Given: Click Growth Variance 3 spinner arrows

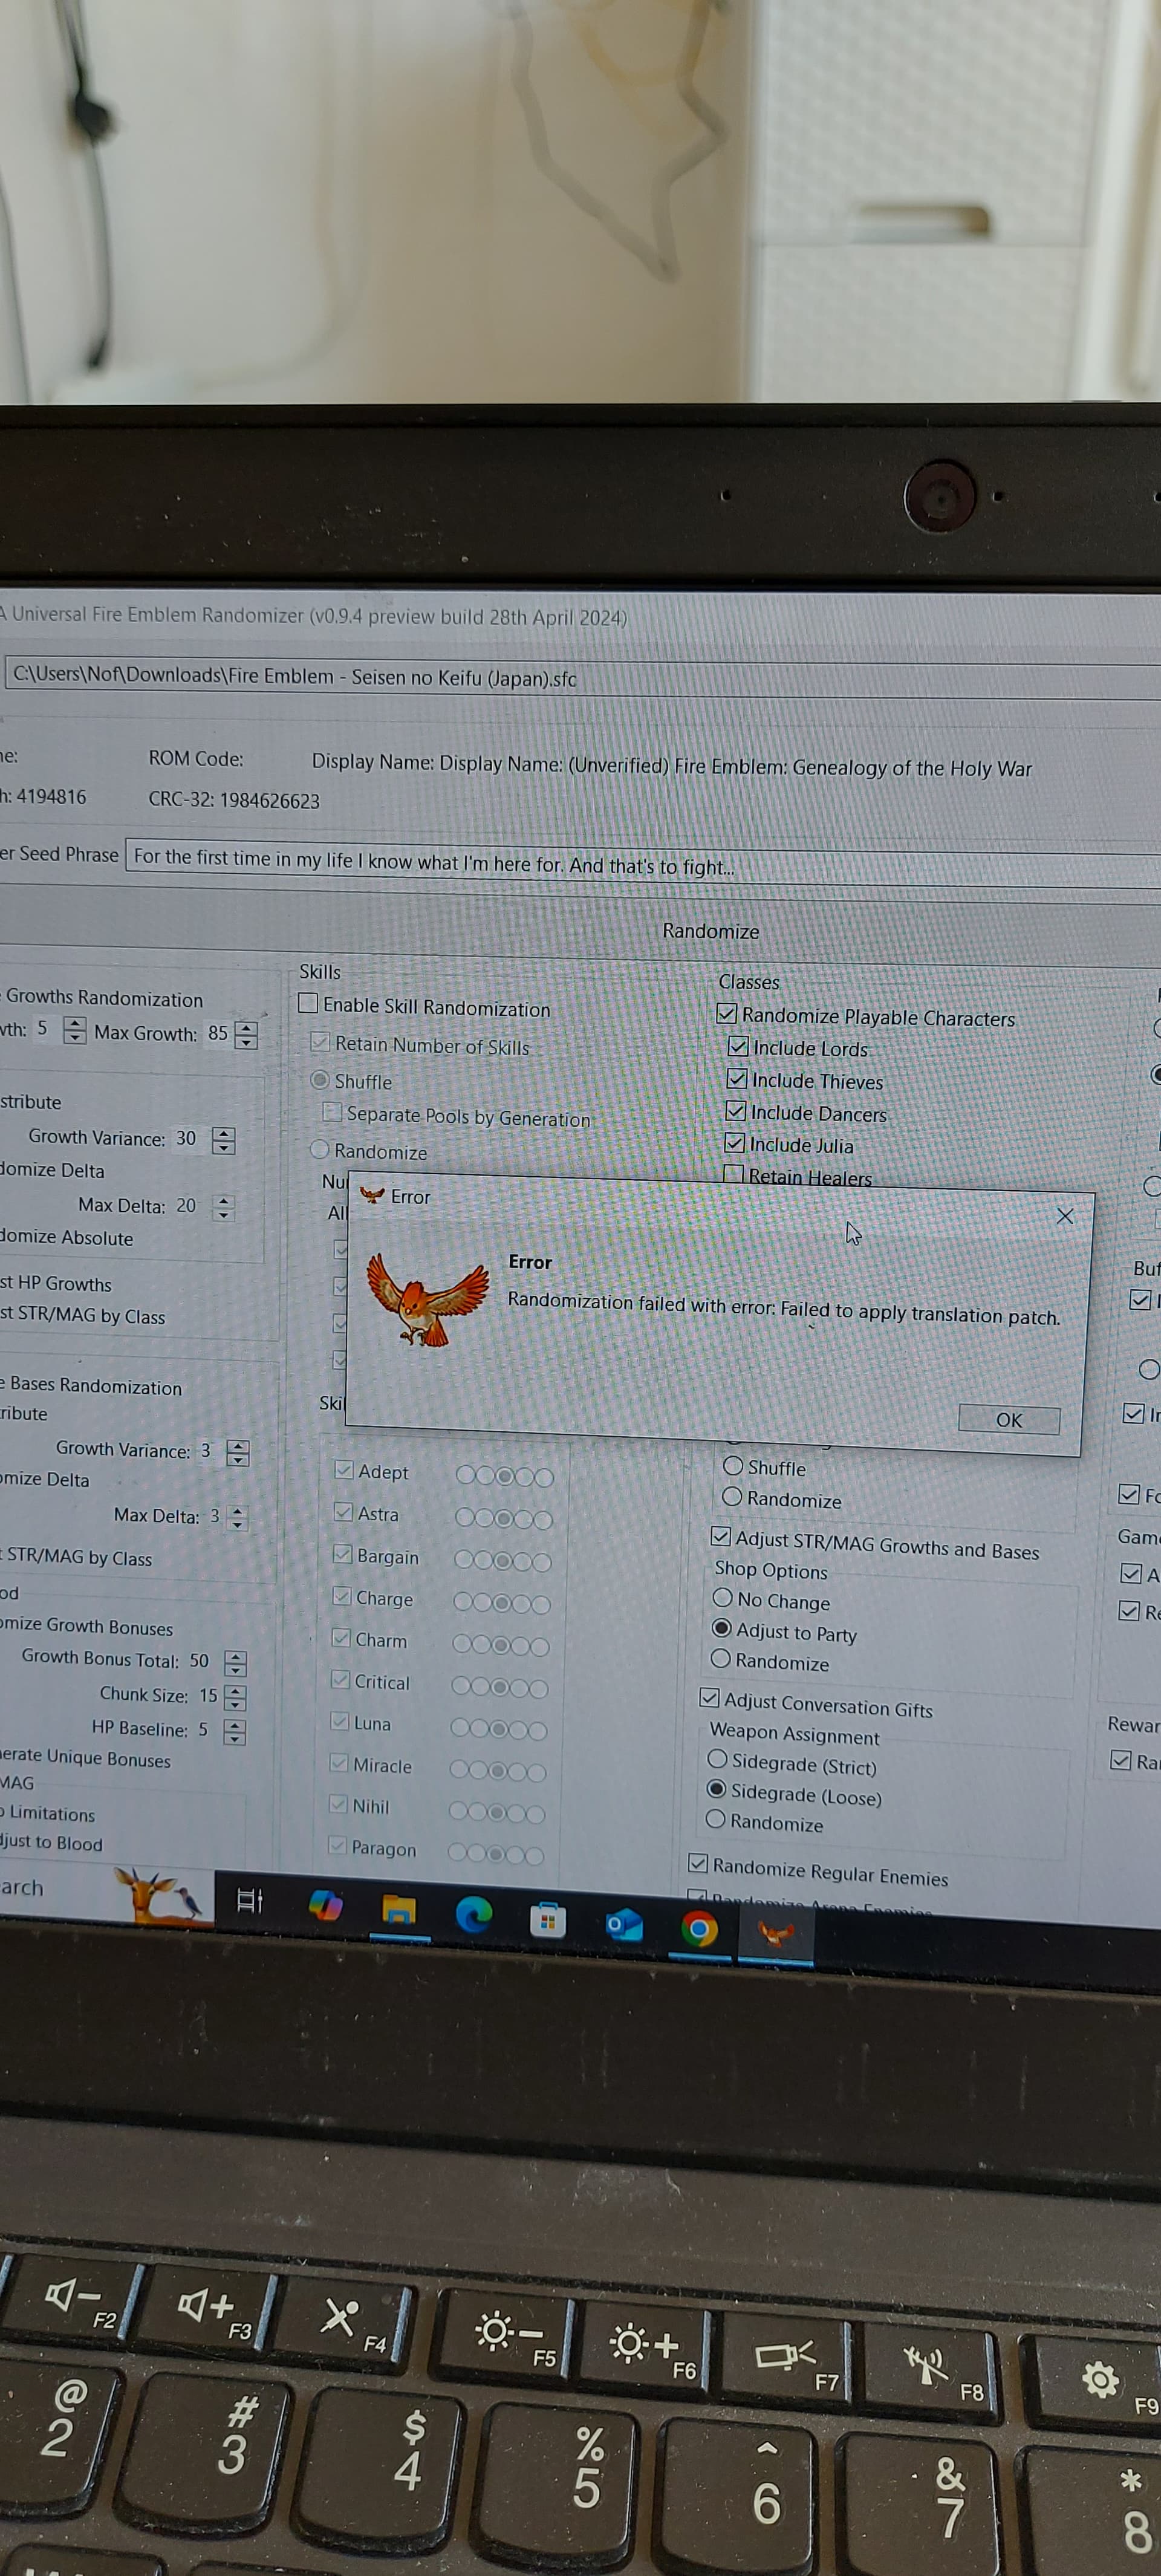Looking at the screenshot, I should [237, 1452].
